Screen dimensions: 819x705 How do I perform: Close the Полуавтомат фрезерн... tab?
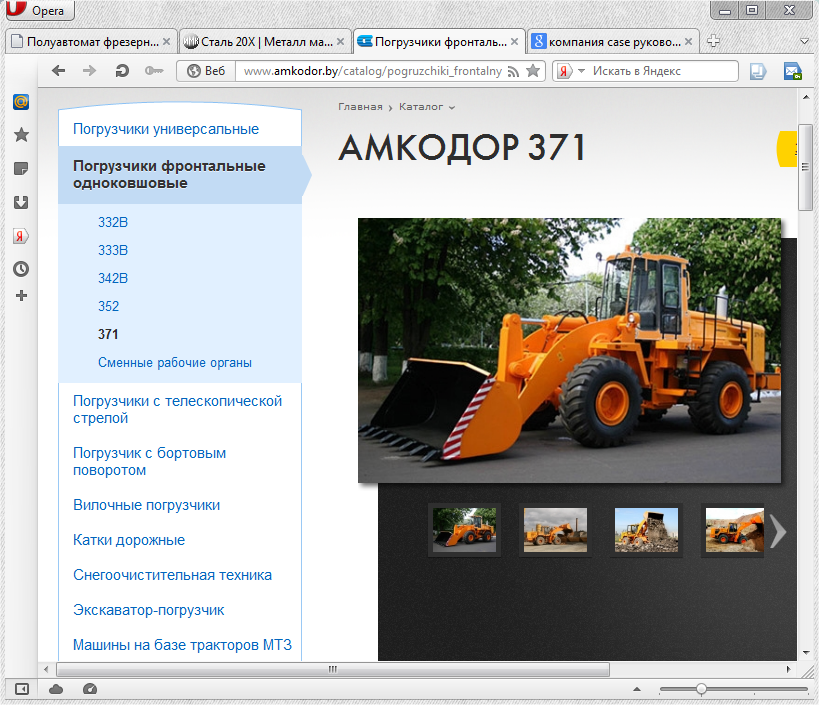tap(166, 42)
